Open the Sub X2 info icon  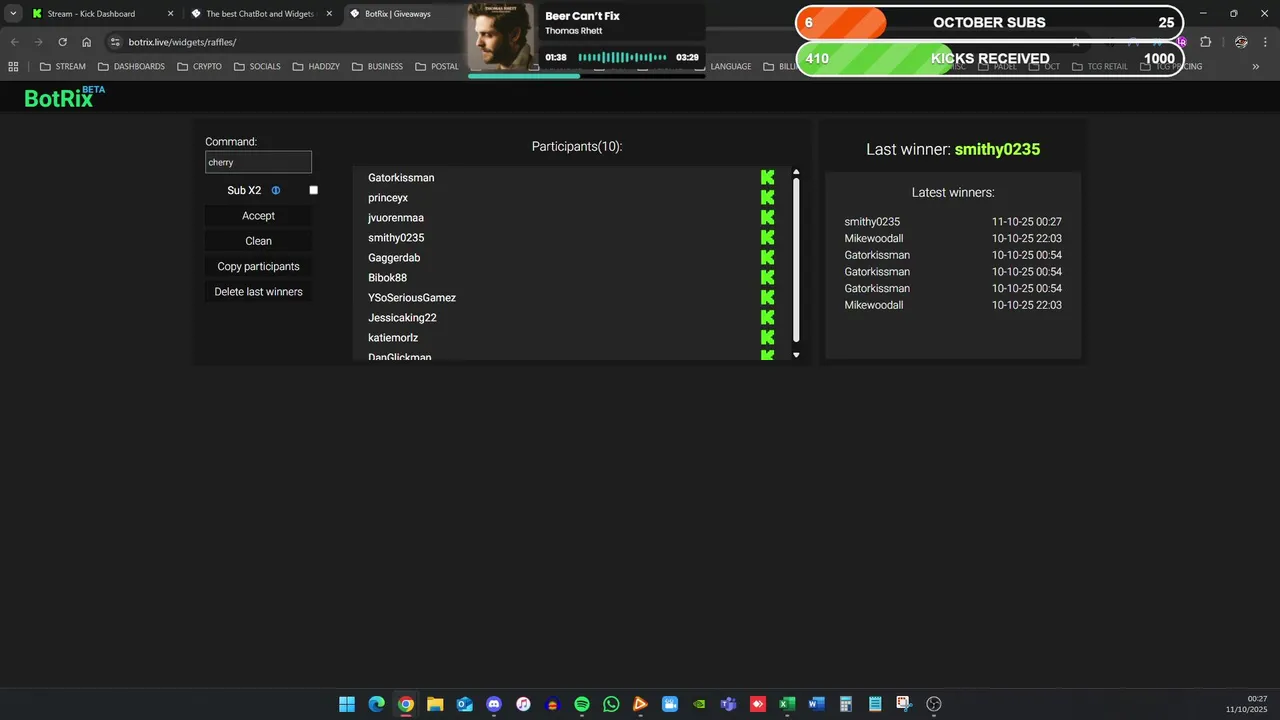[x=276, y=190]
